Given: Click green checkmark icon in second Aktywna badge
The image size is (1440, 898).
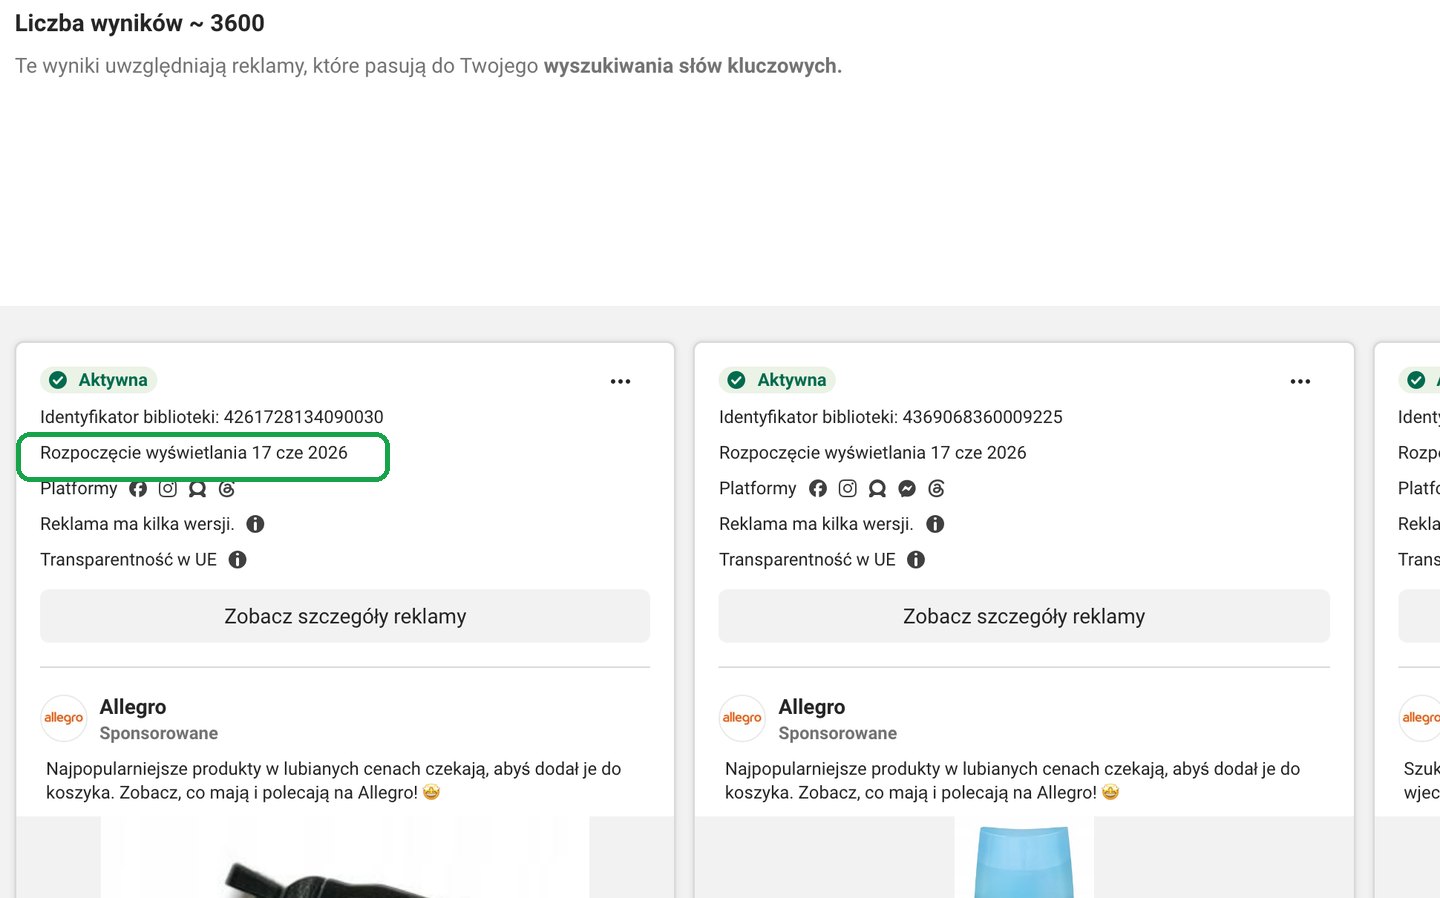Looking at the screenshot, I should [737, 380].
